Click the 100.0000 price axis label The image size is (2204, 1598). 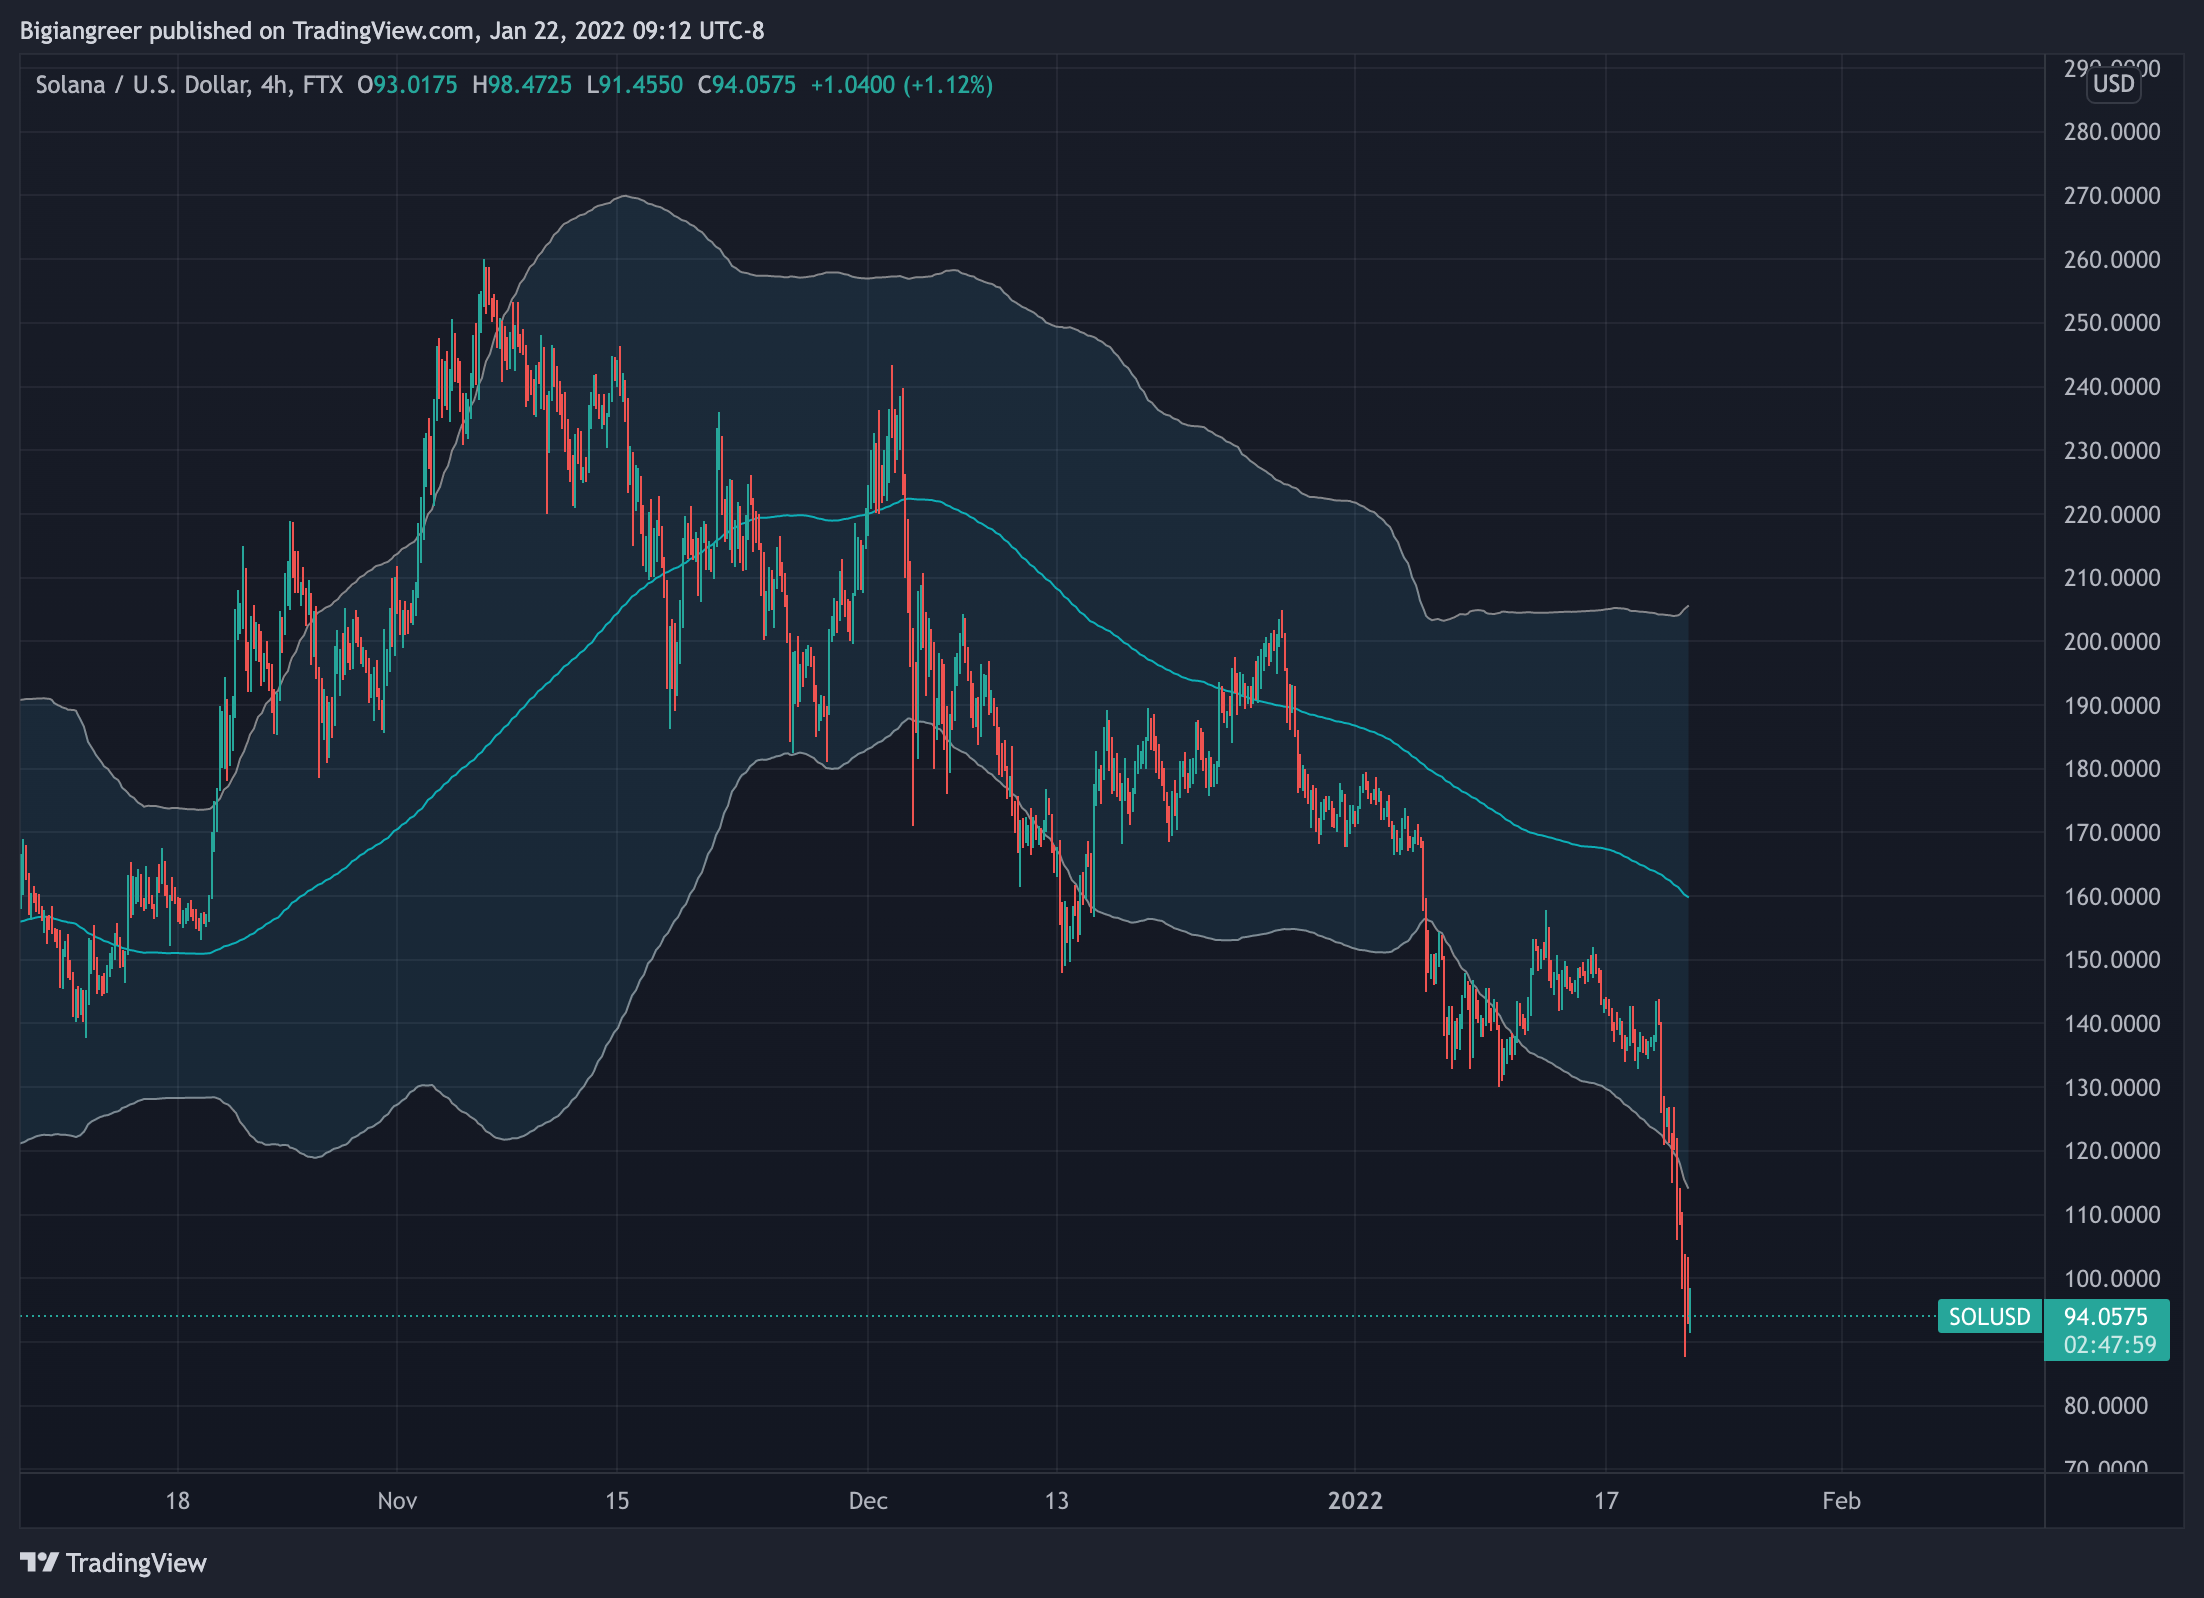tap(2111, 1278)
